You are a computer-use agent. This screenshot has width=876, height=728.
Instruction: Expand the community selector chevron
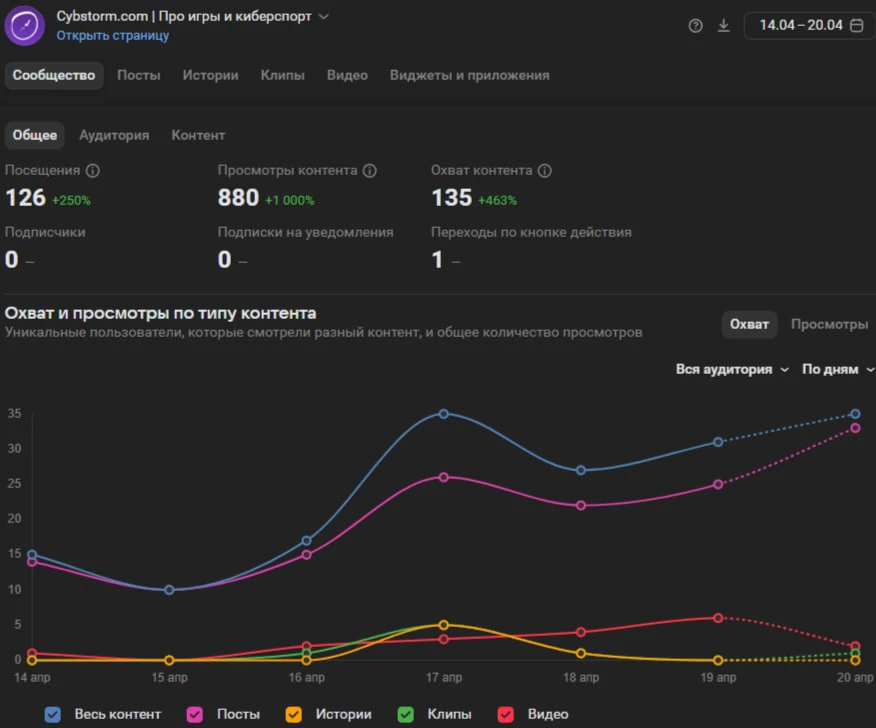click(x=323, y=17)
